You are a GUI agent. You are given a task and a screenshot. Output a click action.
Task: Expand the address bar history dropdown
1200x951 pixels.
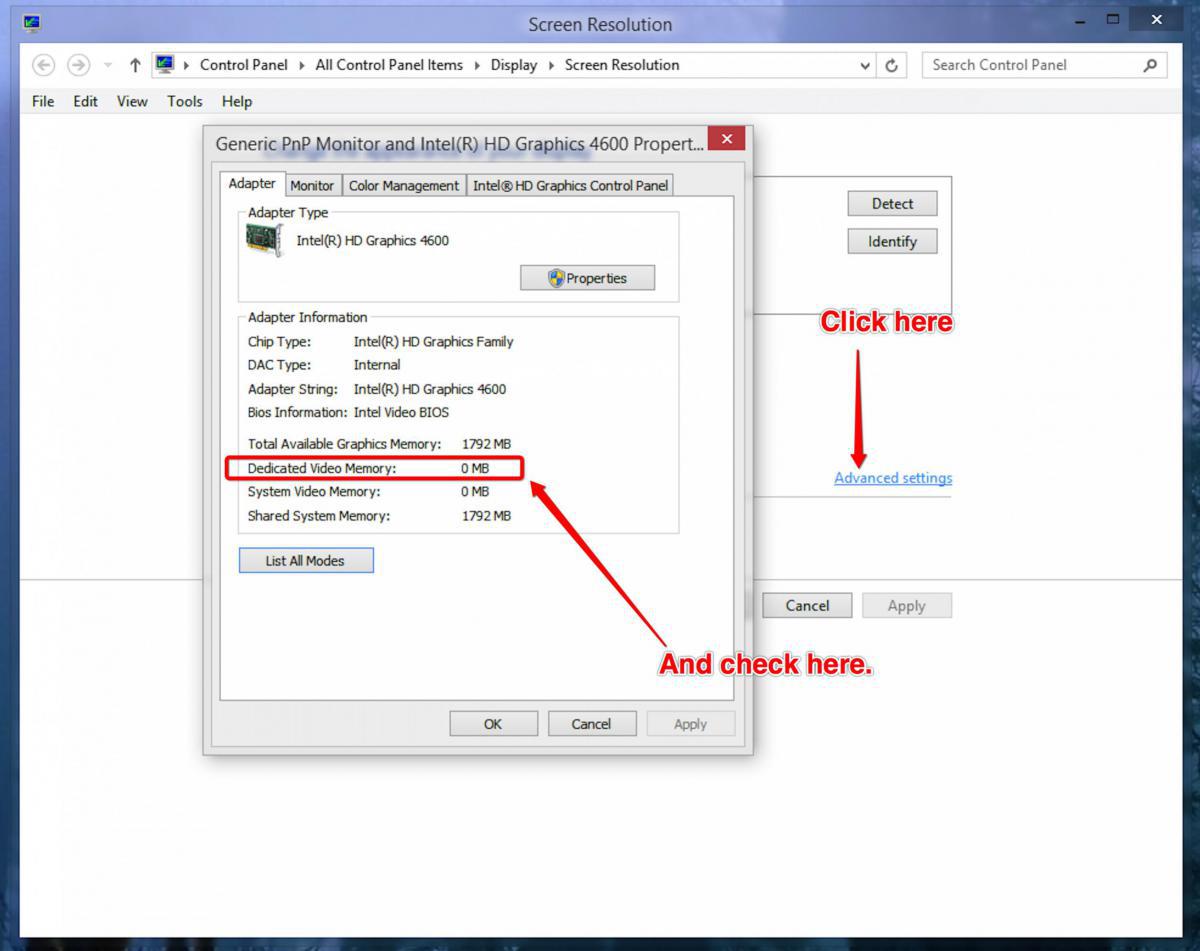[865, 66]
